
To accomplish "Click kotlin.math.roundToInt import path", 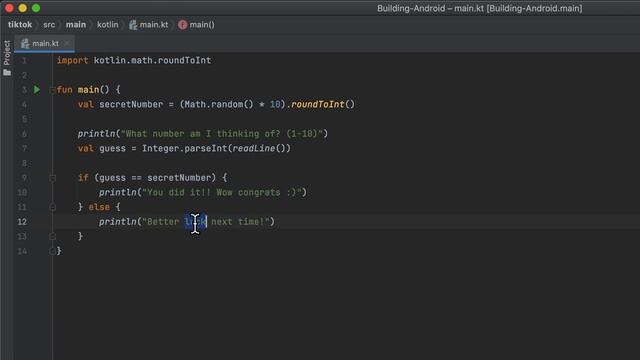I will click(x=152, y=60).
